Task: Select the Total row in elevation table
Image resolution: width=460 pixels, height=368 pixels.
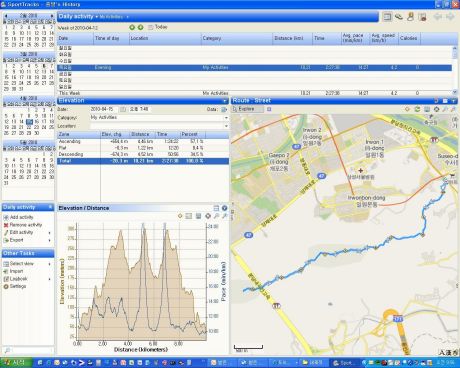Action: [x=143, y=161]
